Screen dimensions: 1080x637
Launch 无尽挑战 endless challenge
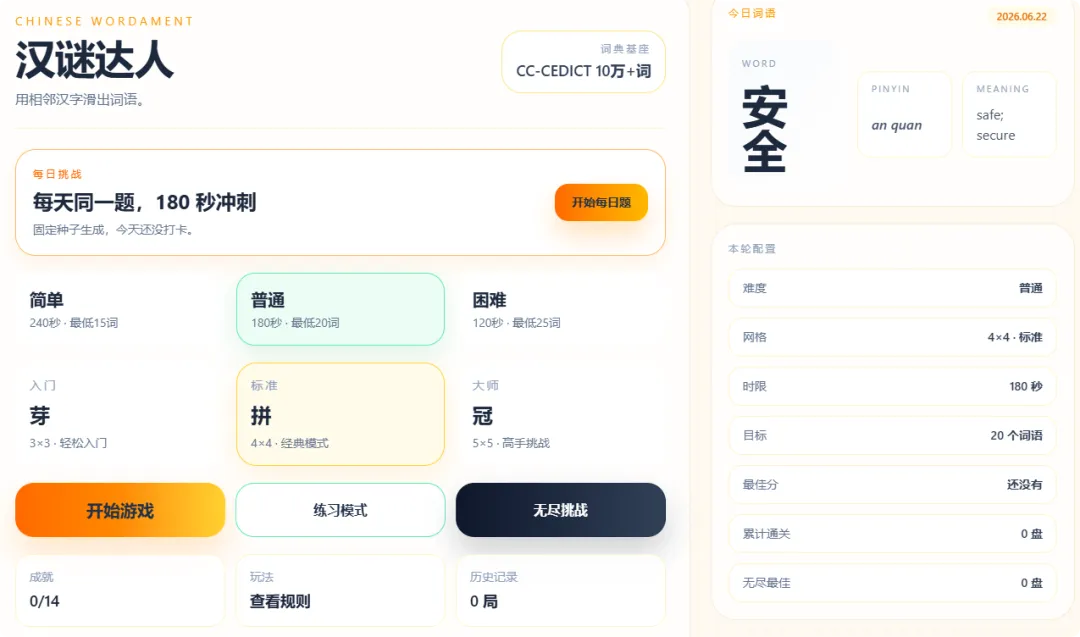(561, 510)
